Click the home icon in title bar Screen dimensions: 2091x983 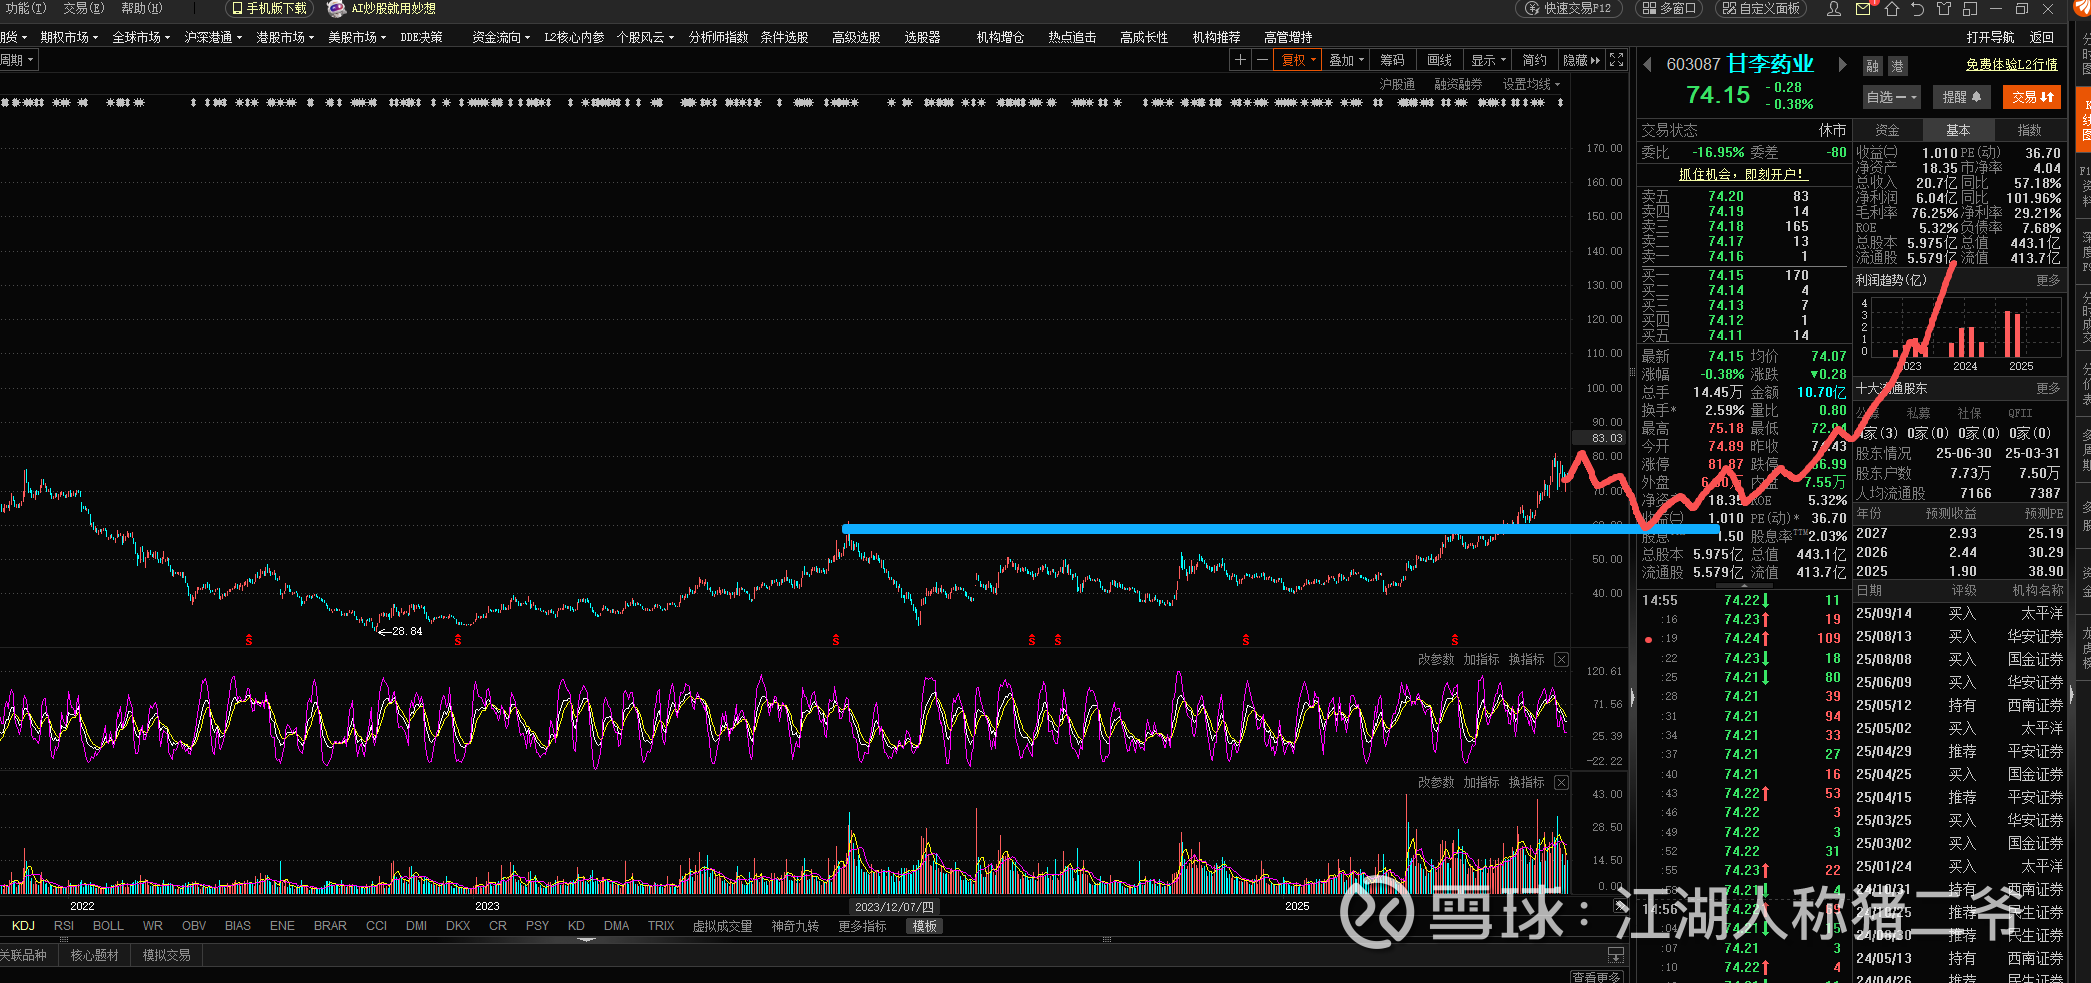tap(1891, 9)
